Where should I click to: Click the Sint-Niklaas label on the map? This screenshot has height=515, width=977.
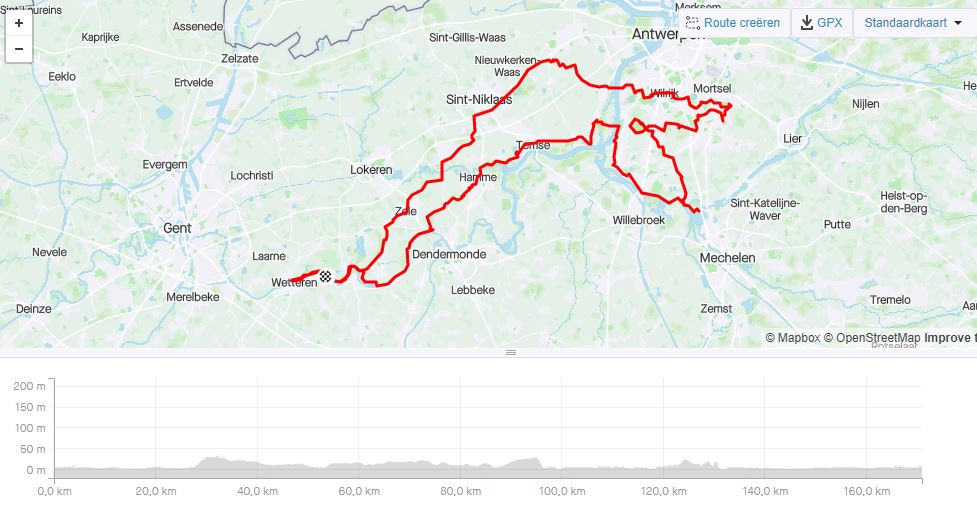point(479,99)
